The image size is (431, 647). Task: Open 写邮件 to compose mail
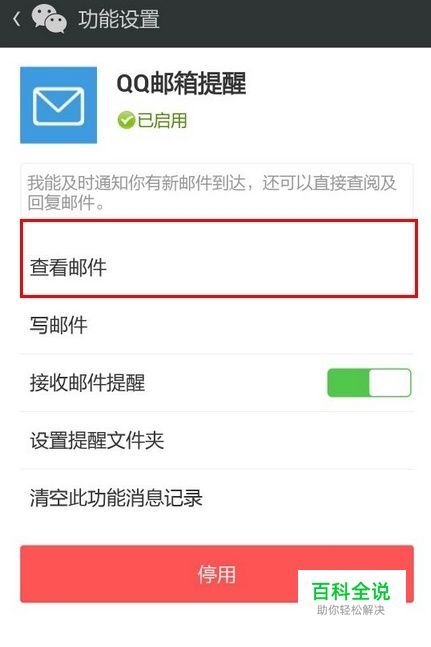pyautogui.click(x=217, y=325)
